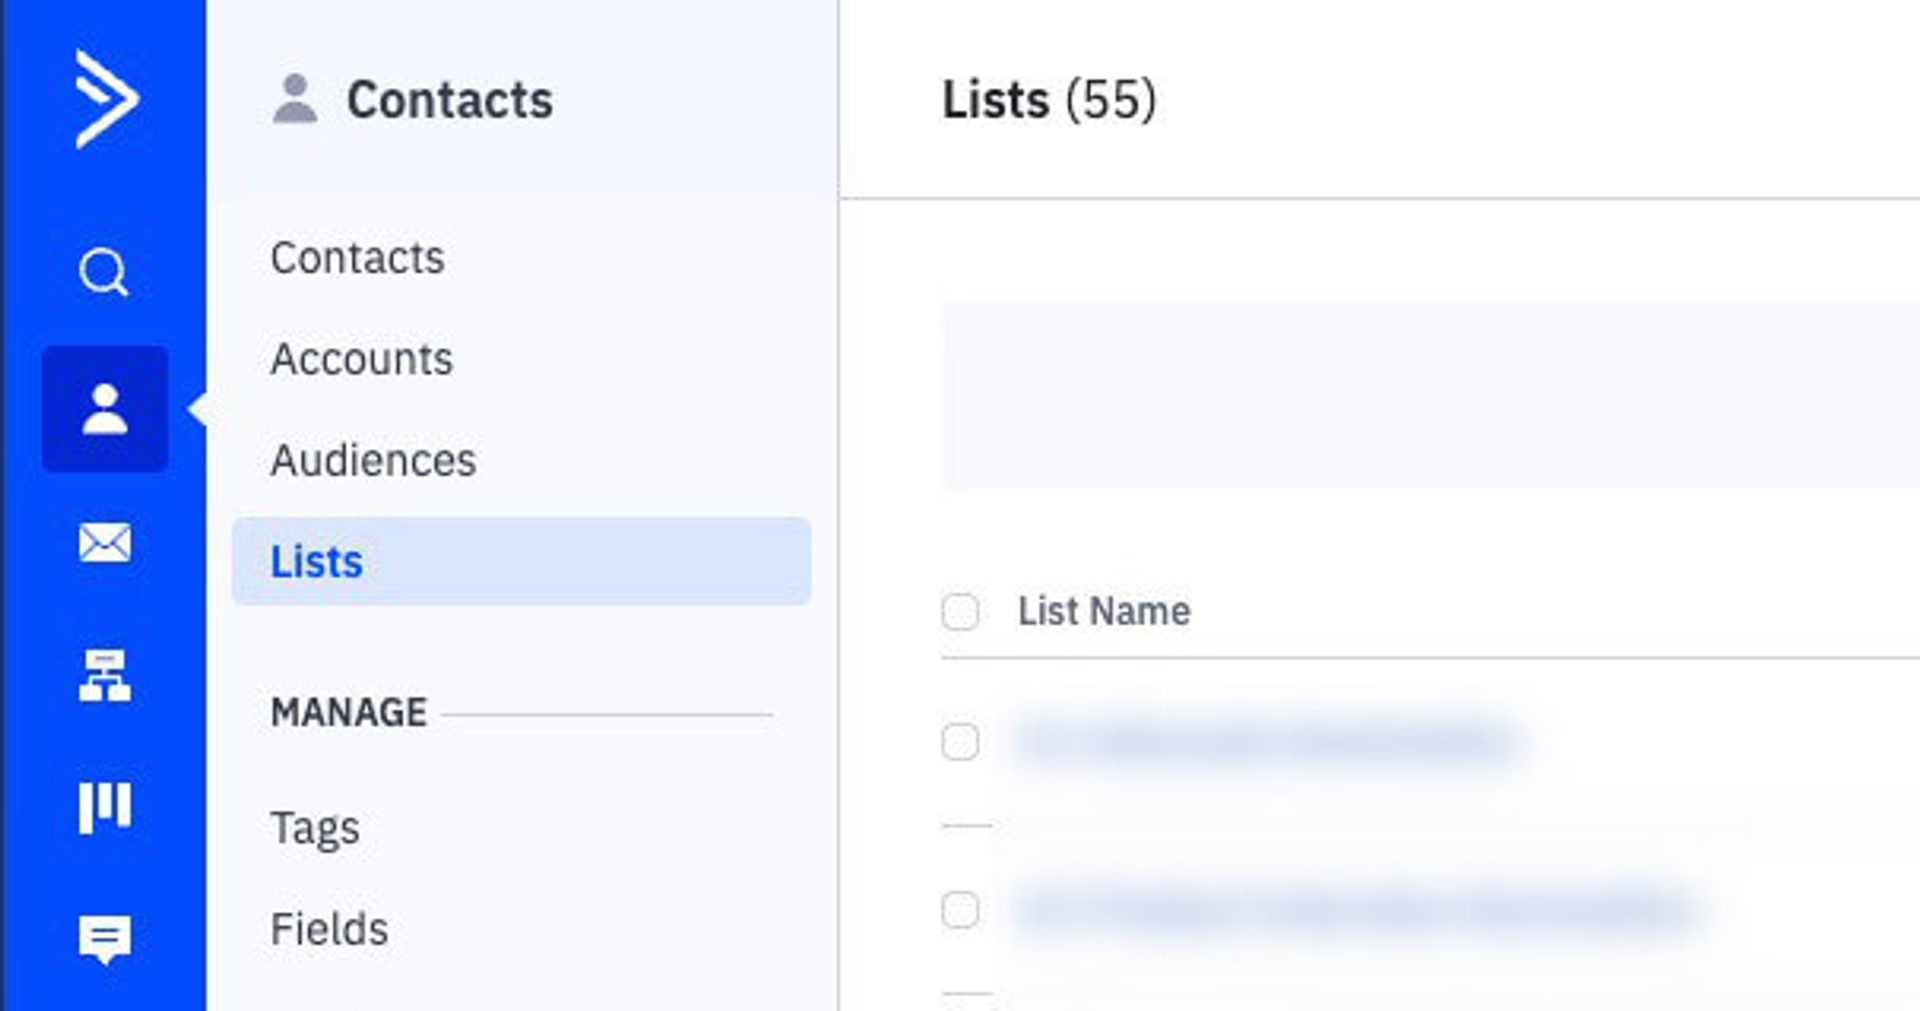Toggle the select-all checkbox beside List Name
The width and height of the screenshot is (1920, 1011).
click(x=960, y=611)
